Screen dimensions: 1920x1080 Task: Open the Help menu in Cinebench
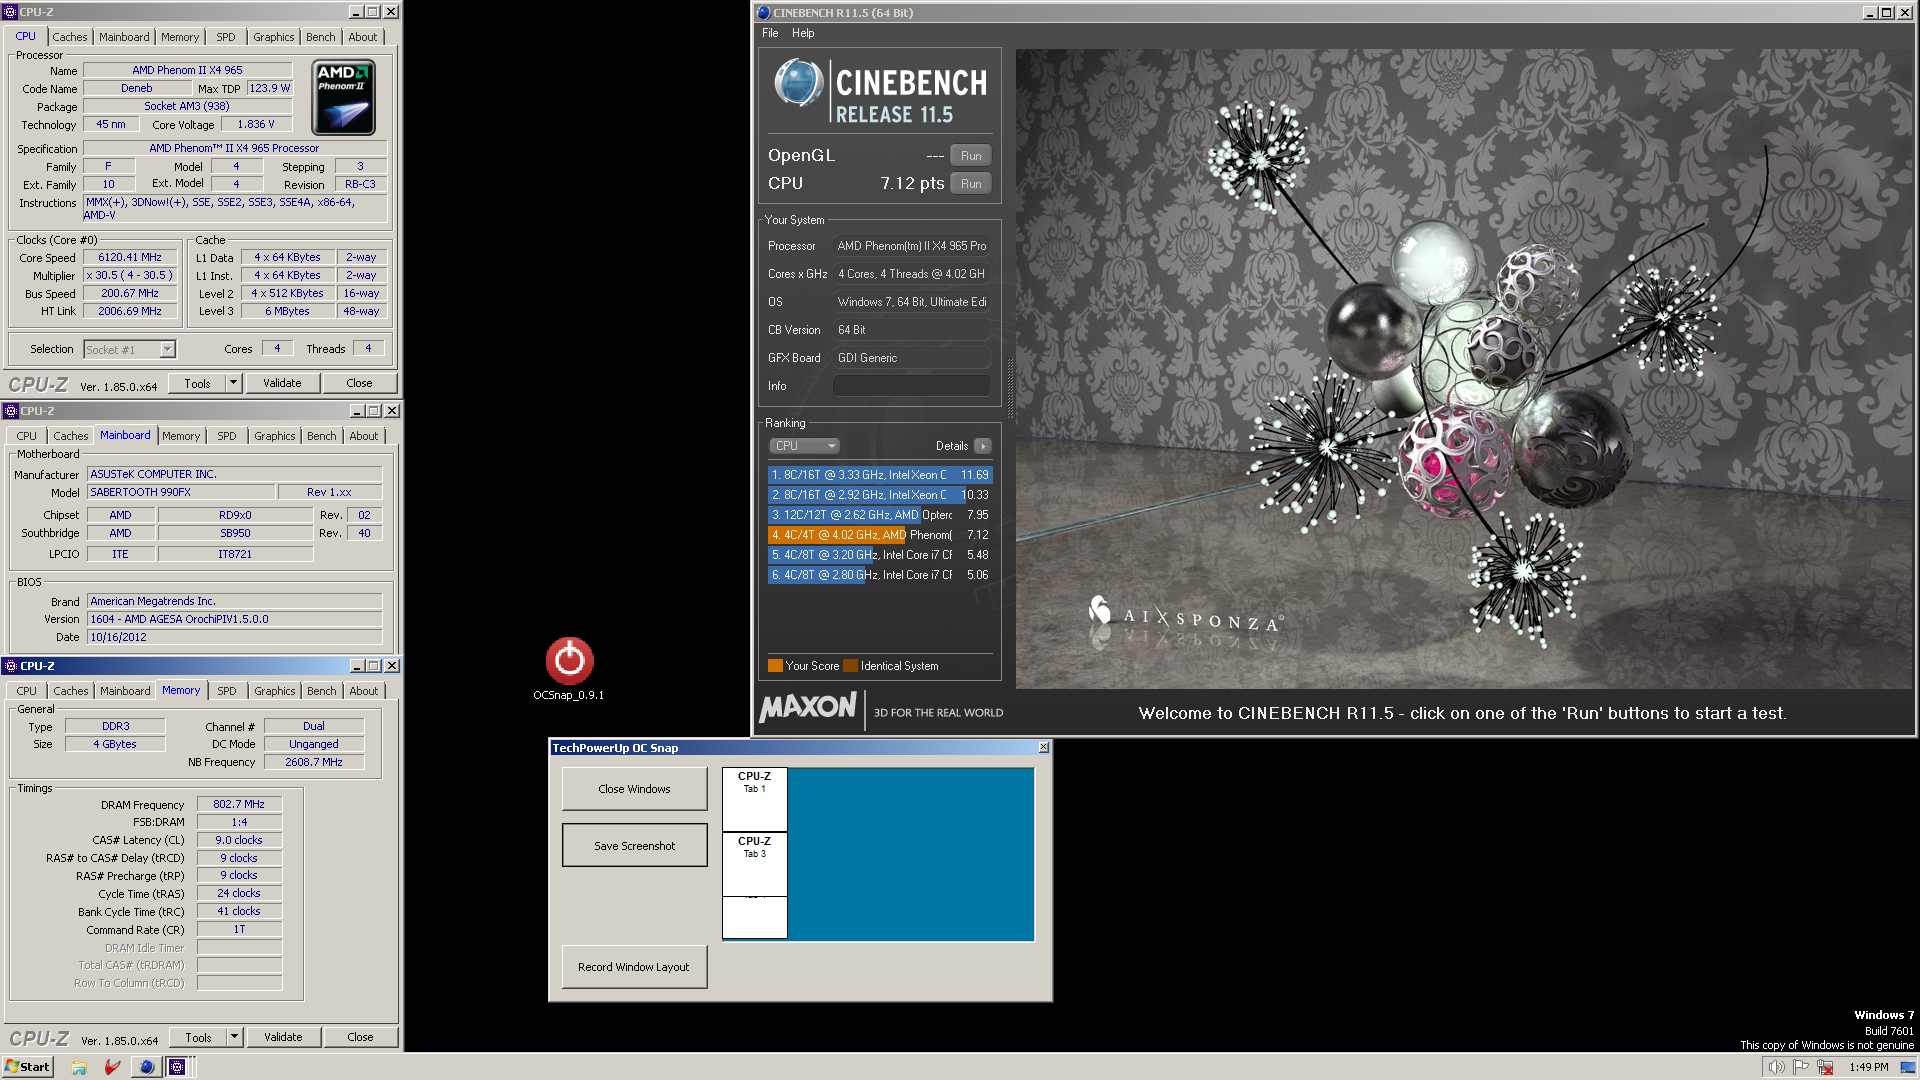click(x=803, y=33)
